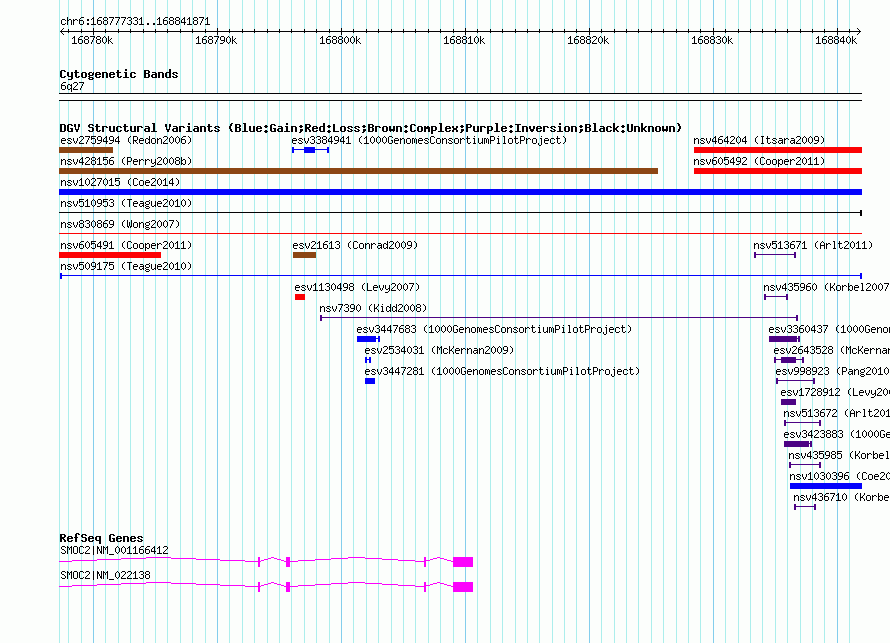Open nsv513672 variant label
This screenshot has width=890, height=643.
click(836, 413)
